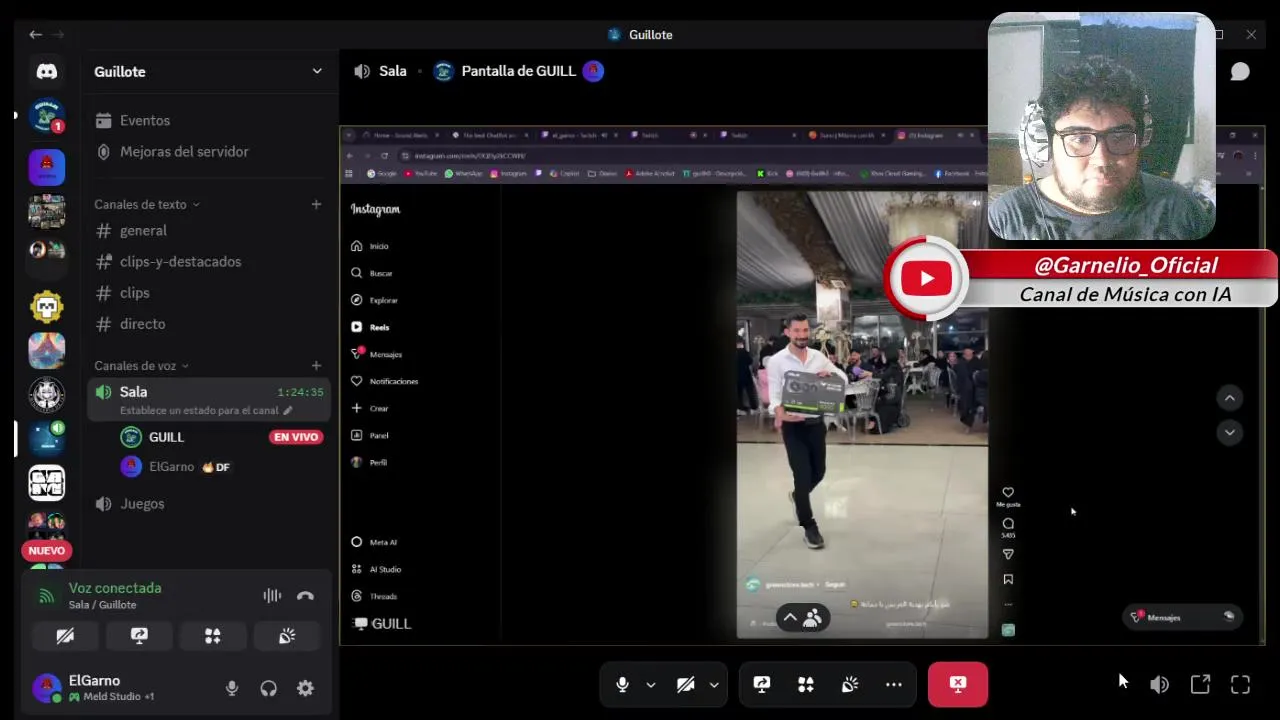Click the next reel down arrow

1230,432
